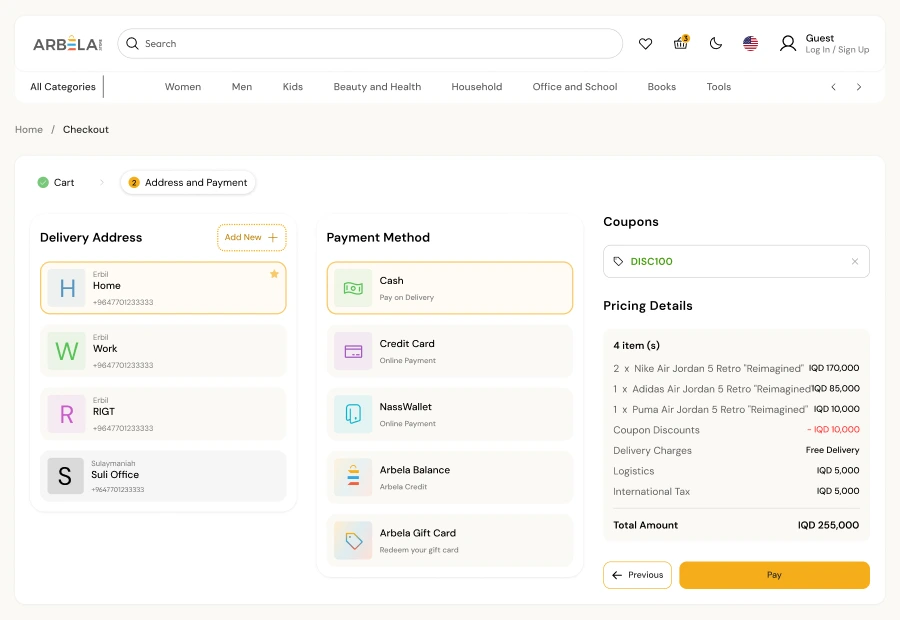
Task: Open the Kids category
Action: [293, 87]
